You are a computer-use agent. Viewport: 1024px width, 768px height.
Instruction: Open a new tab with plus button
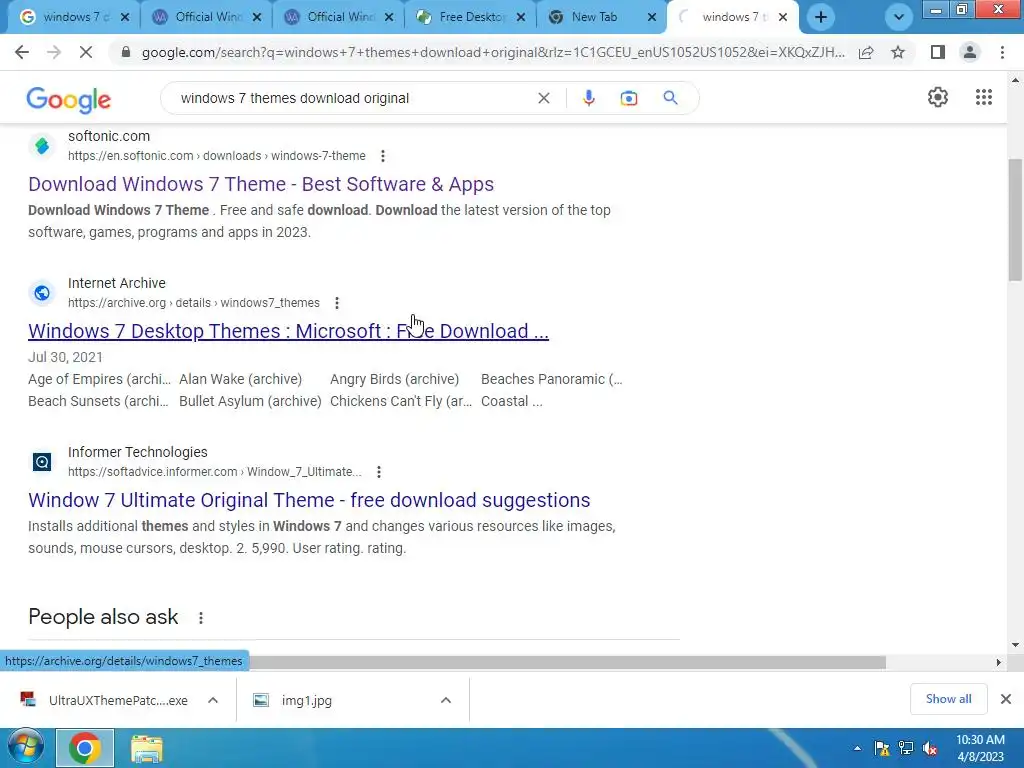[821, 17]
